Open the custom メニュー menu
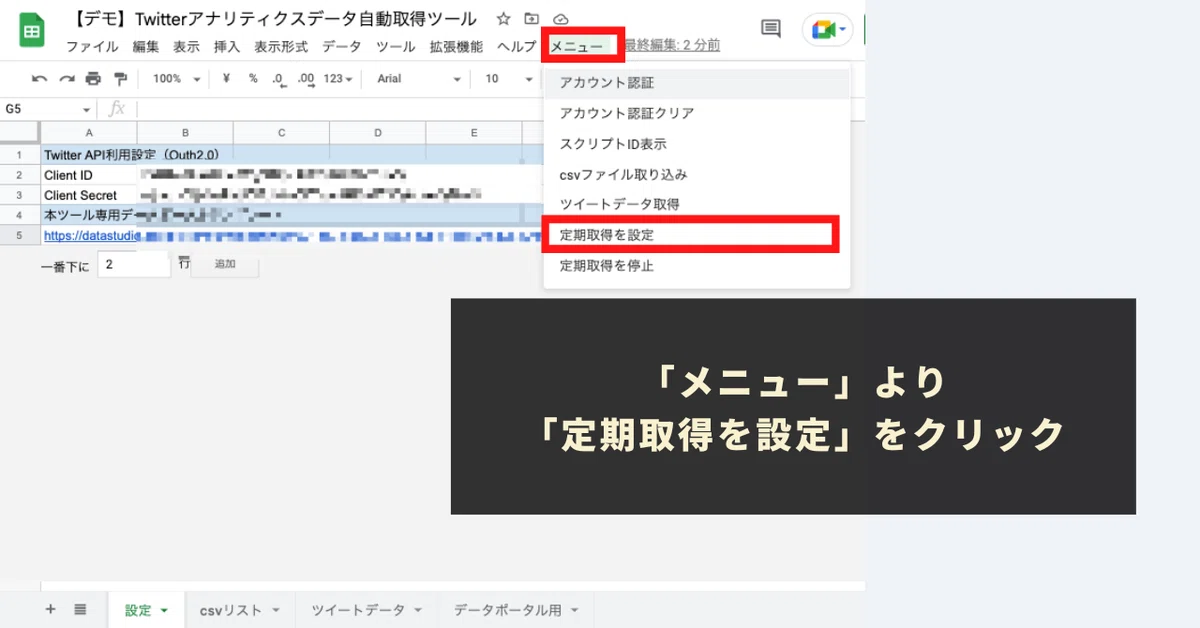This screenshot has height=628, width=1200. tap(577, 46)
